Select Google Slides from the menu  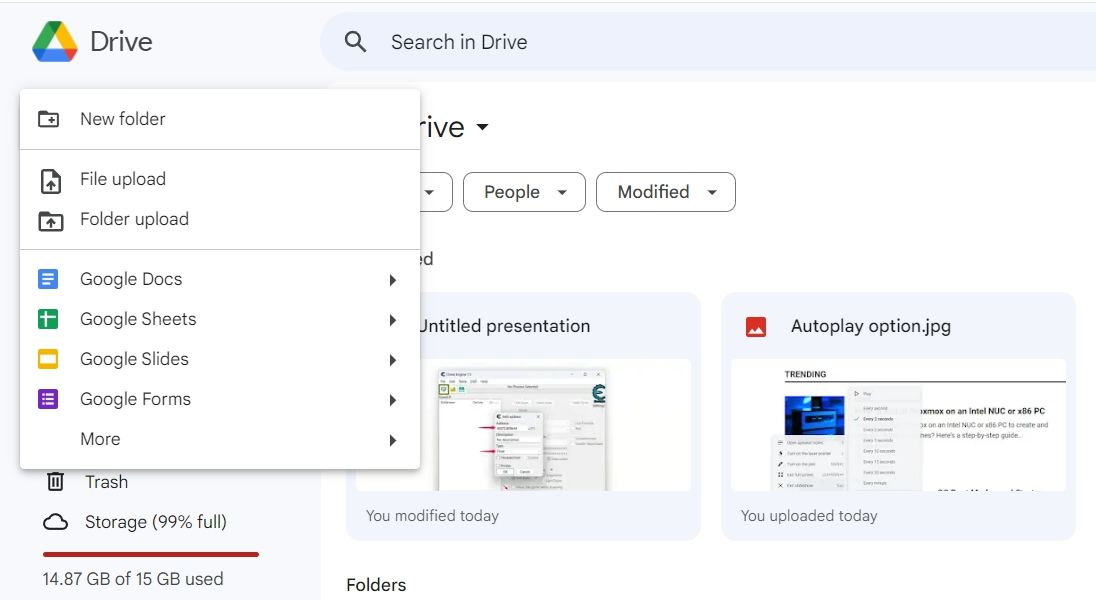point(134,359)
